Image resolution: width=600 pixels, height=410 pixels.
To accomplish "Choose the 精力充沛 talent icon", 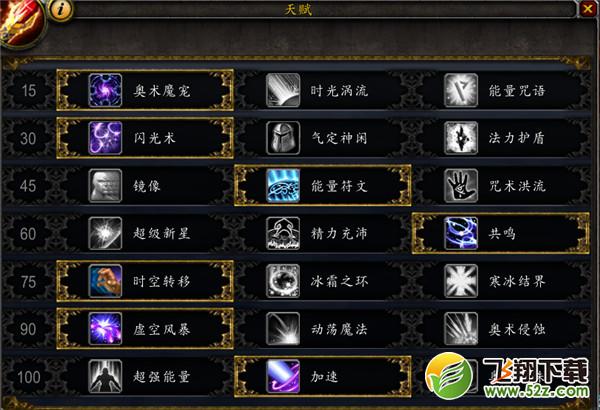I will coord(283,234).
